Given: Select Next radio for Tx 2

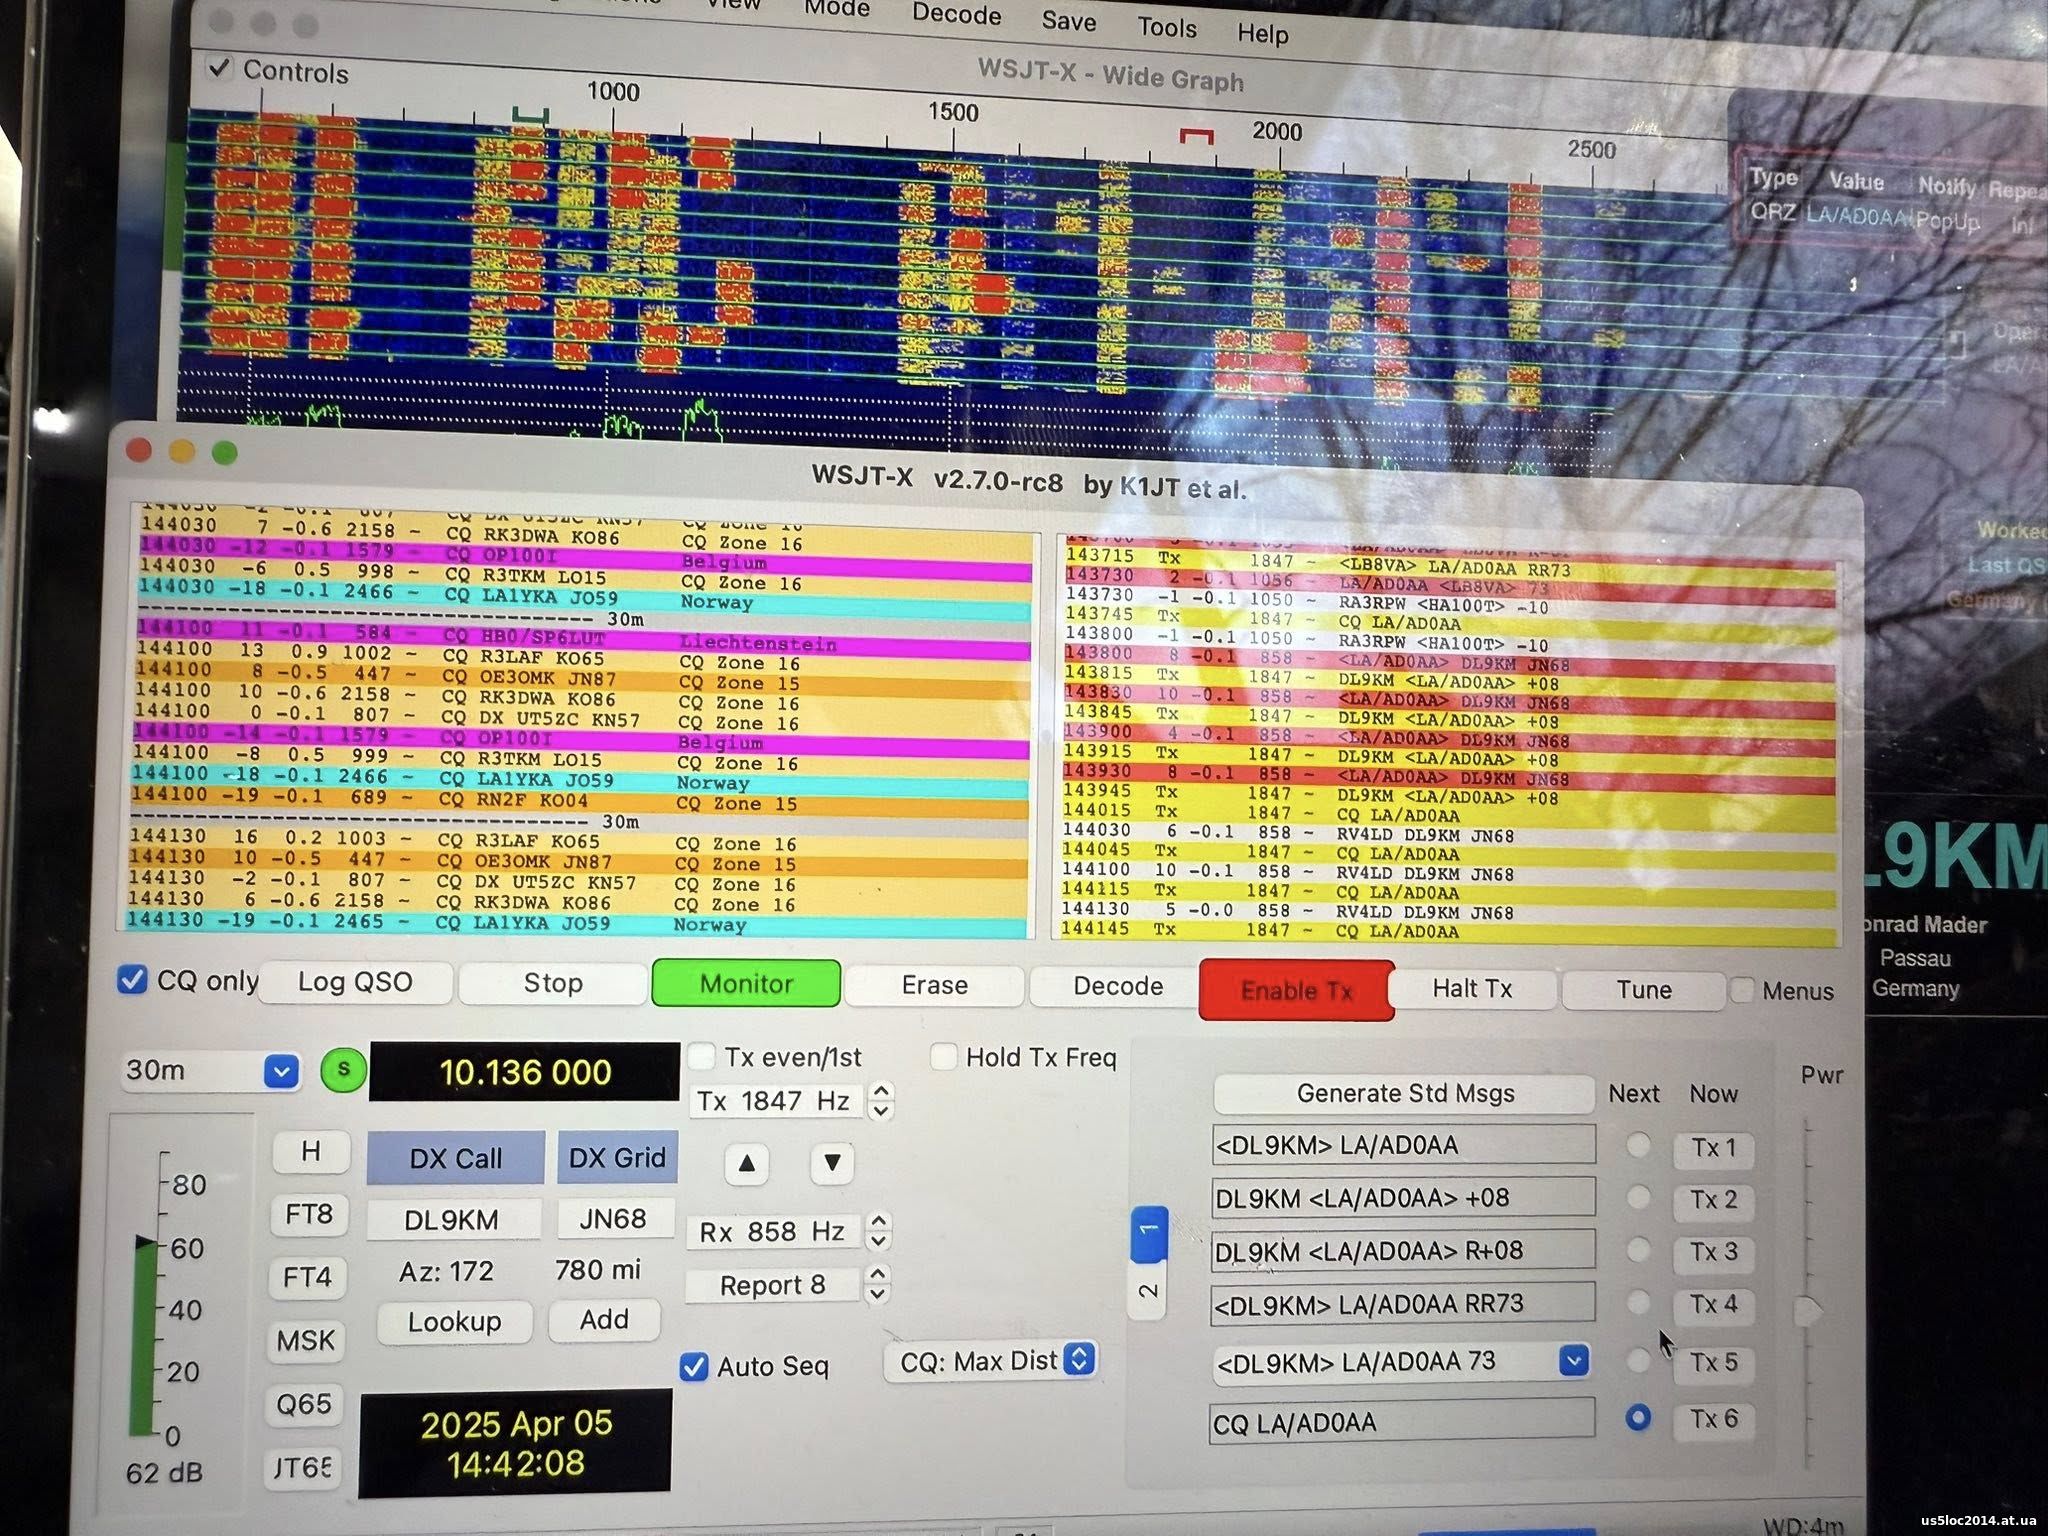Looking at the screenshot, I should pyautogui.click(x=1638, y=1197).
